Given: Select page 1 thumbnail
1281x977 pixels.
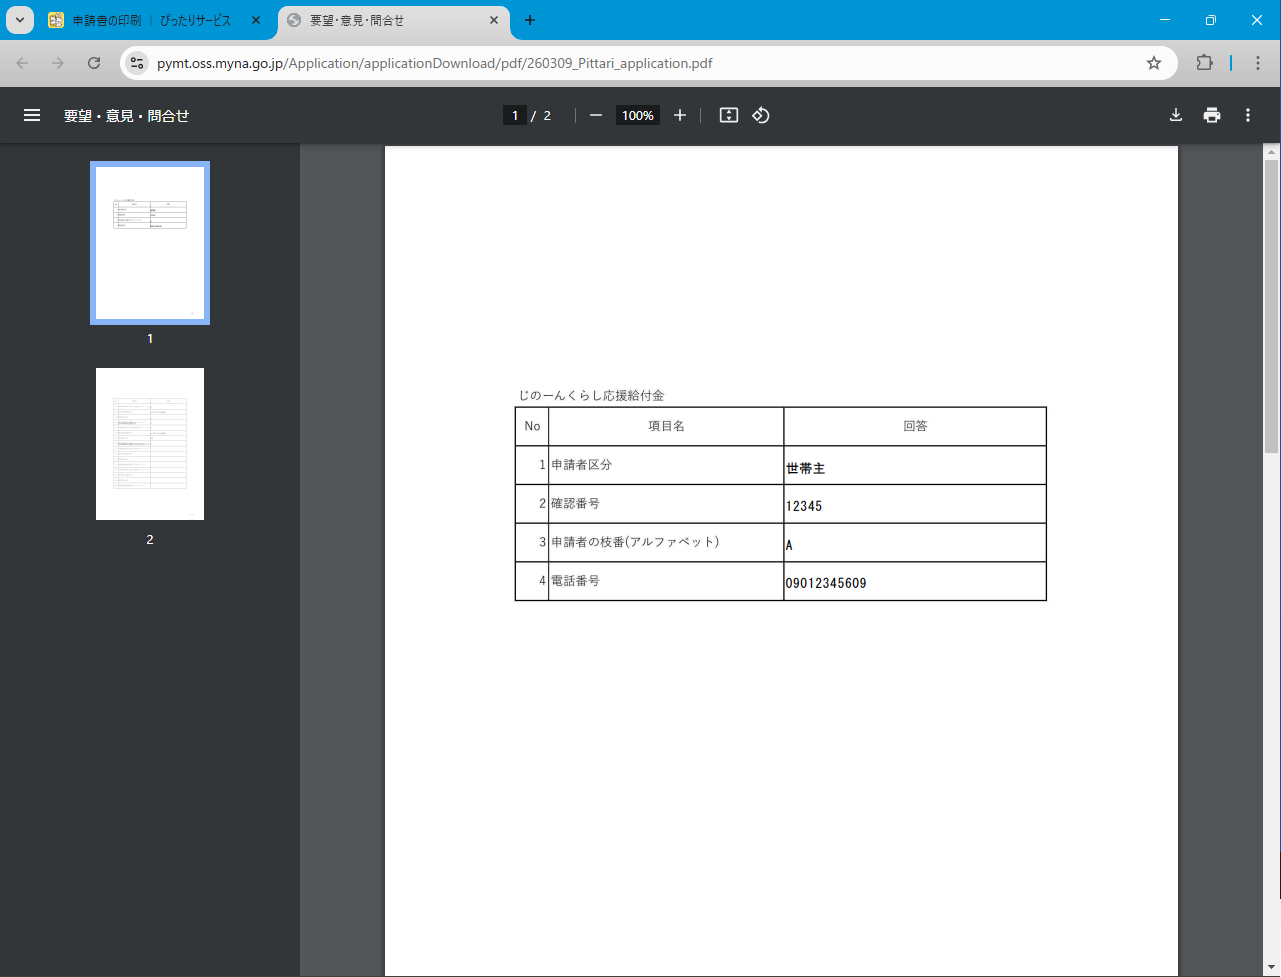Looking at the screenshot, I should tap(150, 242).
